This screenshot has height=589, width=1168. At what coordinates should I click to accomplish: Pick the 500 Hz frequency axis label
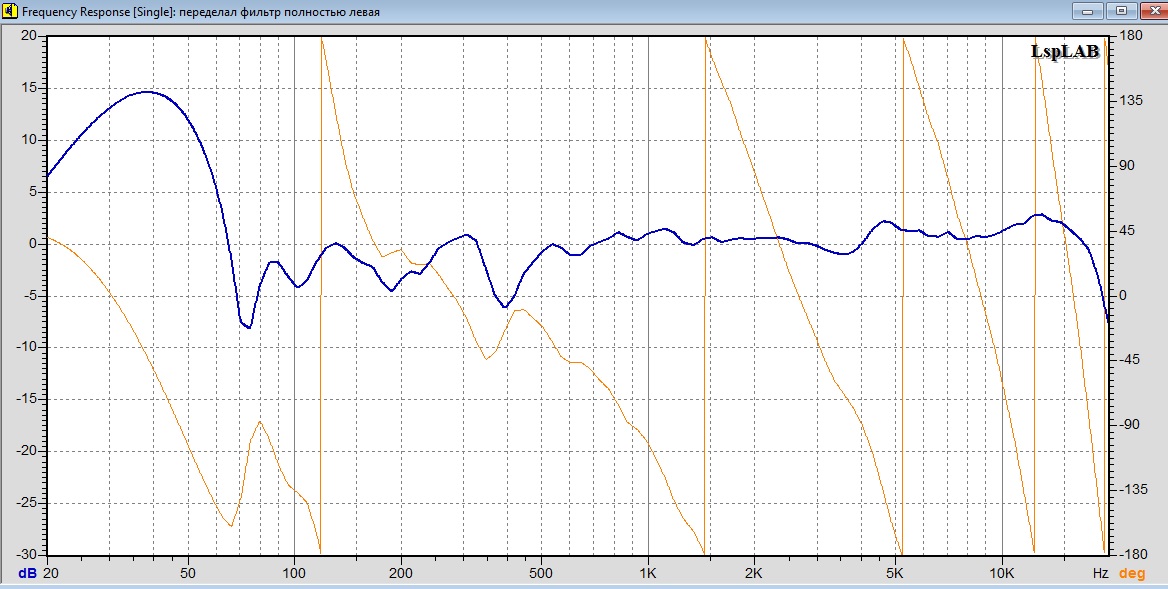tap(542, 574)
